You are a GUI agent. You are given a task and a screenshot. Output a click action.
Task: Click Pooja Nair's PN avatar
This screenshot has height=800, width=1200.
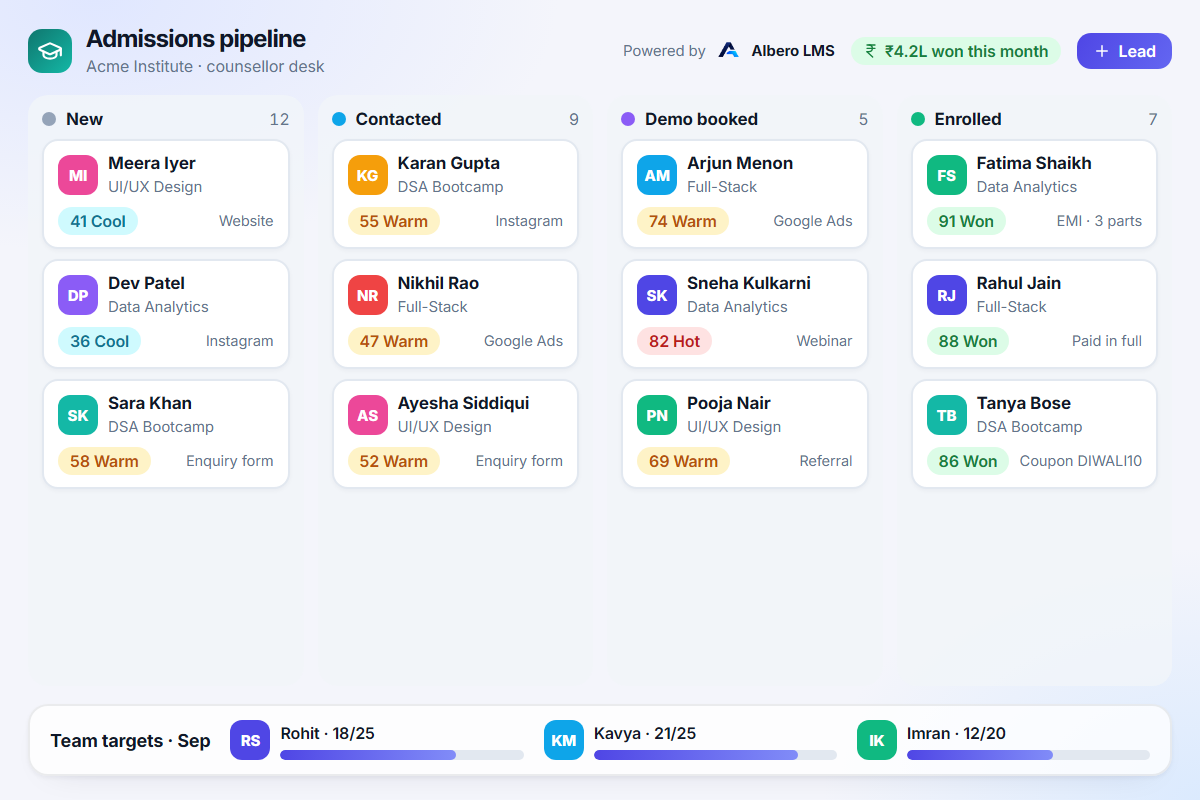(x=657, y=415)
